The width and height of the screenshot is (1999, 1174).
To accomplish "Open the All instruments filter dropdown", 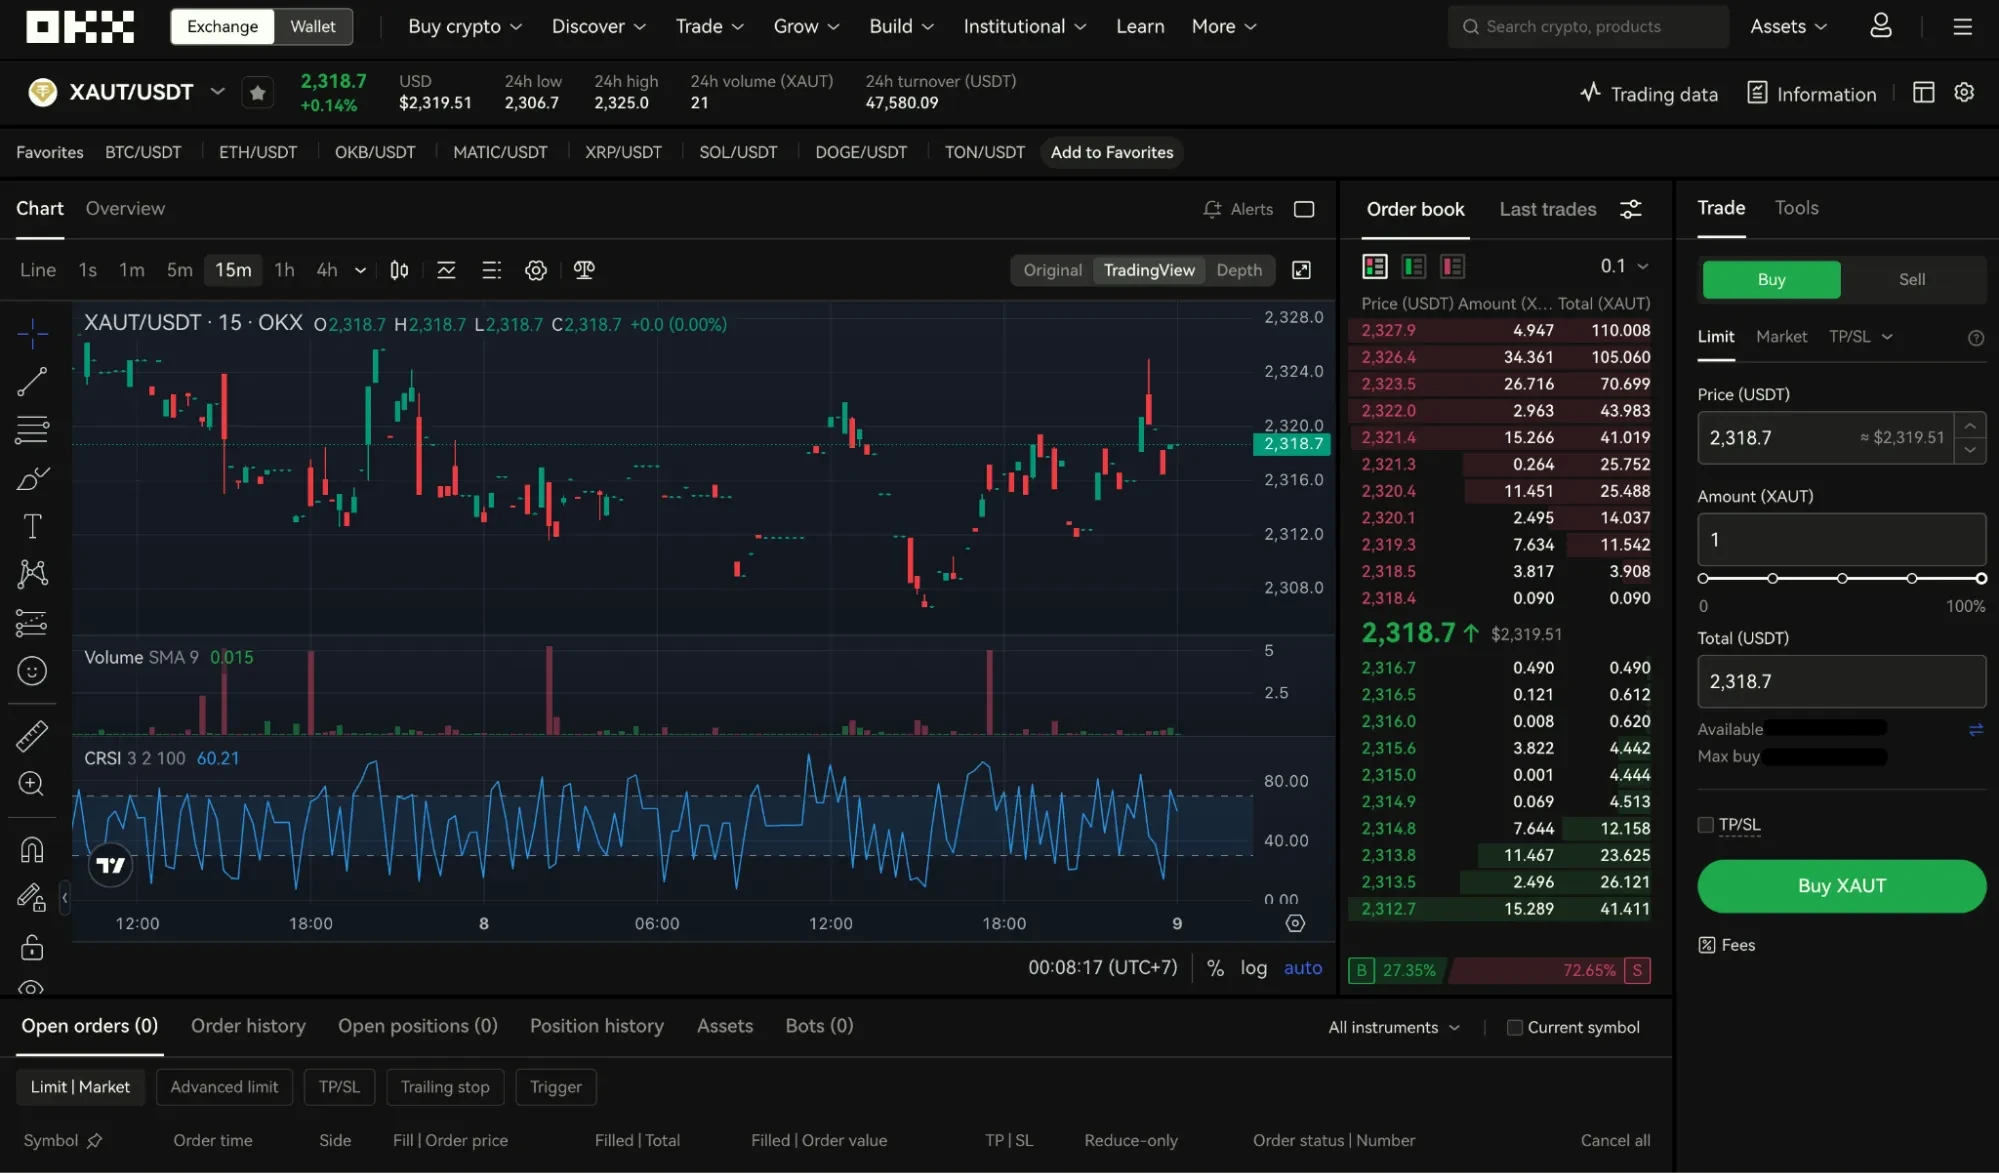I will tap(1394, 1027).
